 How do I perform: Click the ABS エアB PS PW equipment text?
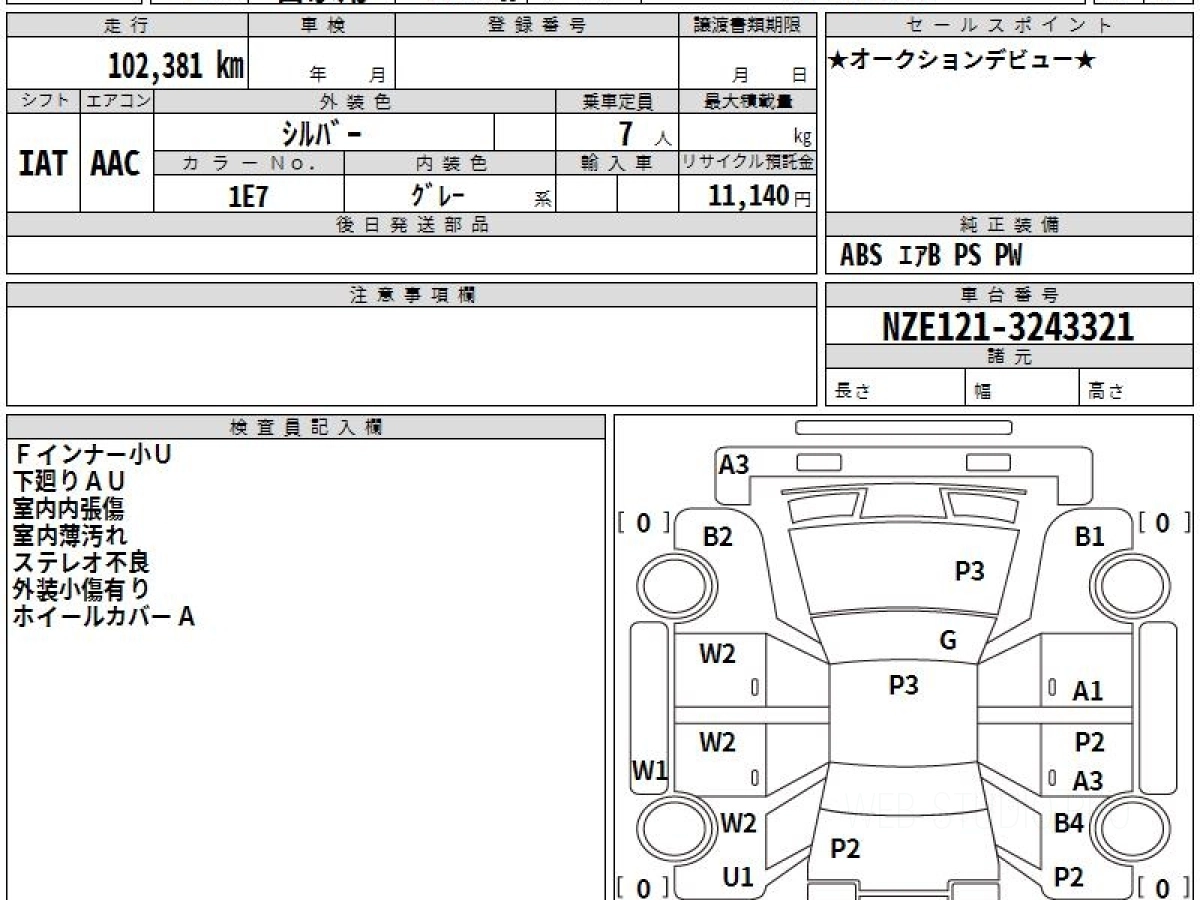(931, 256)
